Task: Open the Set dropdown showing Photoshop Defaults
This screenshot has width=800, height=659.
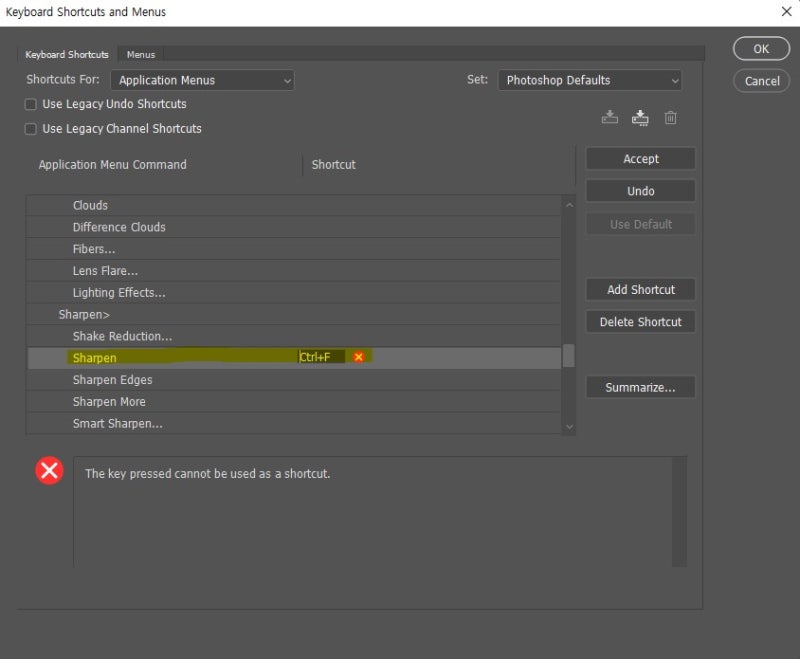Action: pyautogui.click(x=590, y=80)
